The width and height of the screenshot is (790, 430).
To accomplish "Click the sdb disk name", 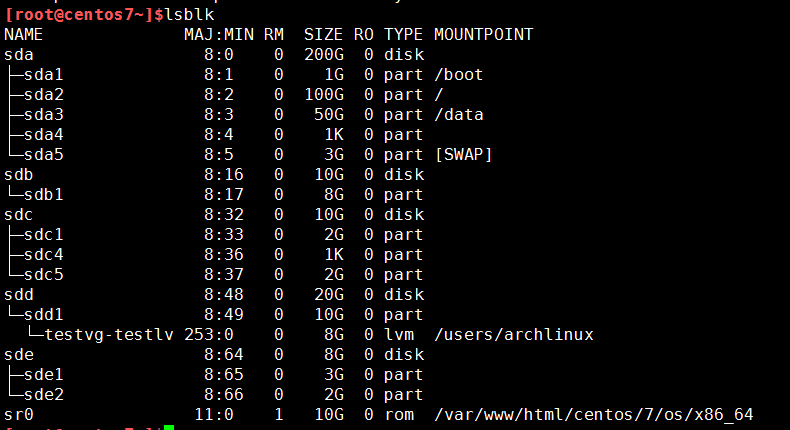I will point(19,174).
